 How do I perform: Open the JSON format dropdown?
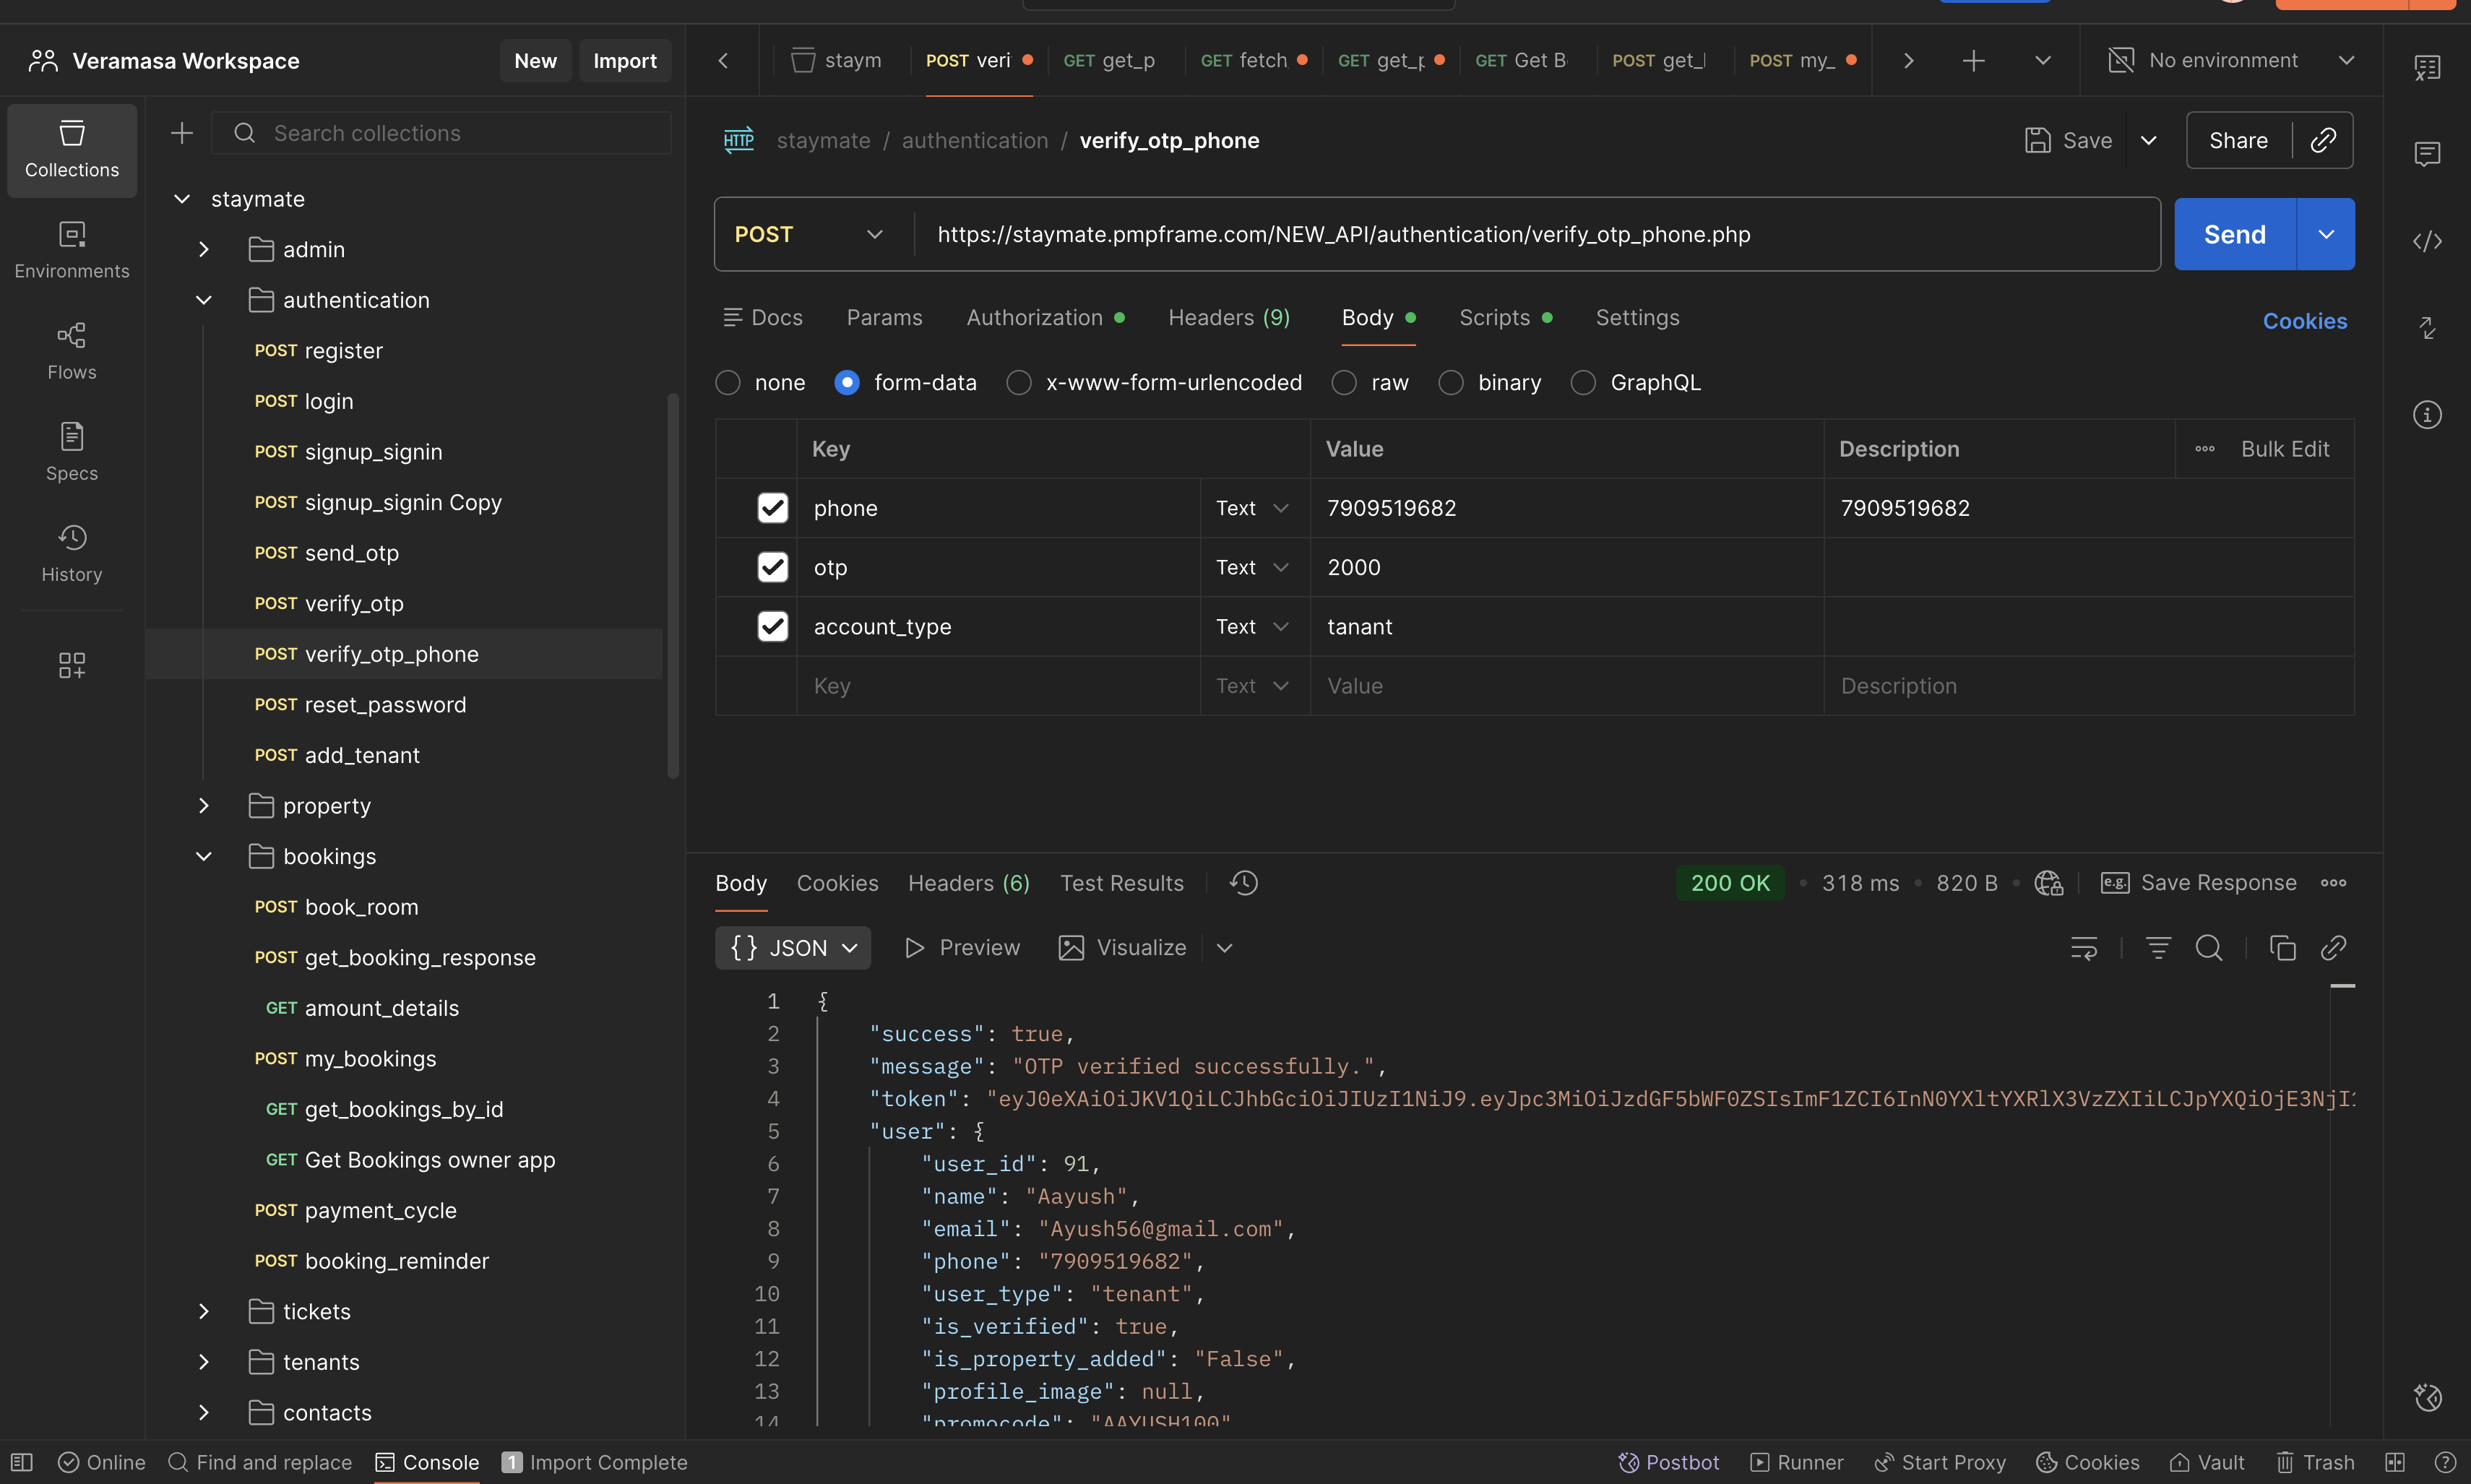pyautogui.click(x=793, y=947)
